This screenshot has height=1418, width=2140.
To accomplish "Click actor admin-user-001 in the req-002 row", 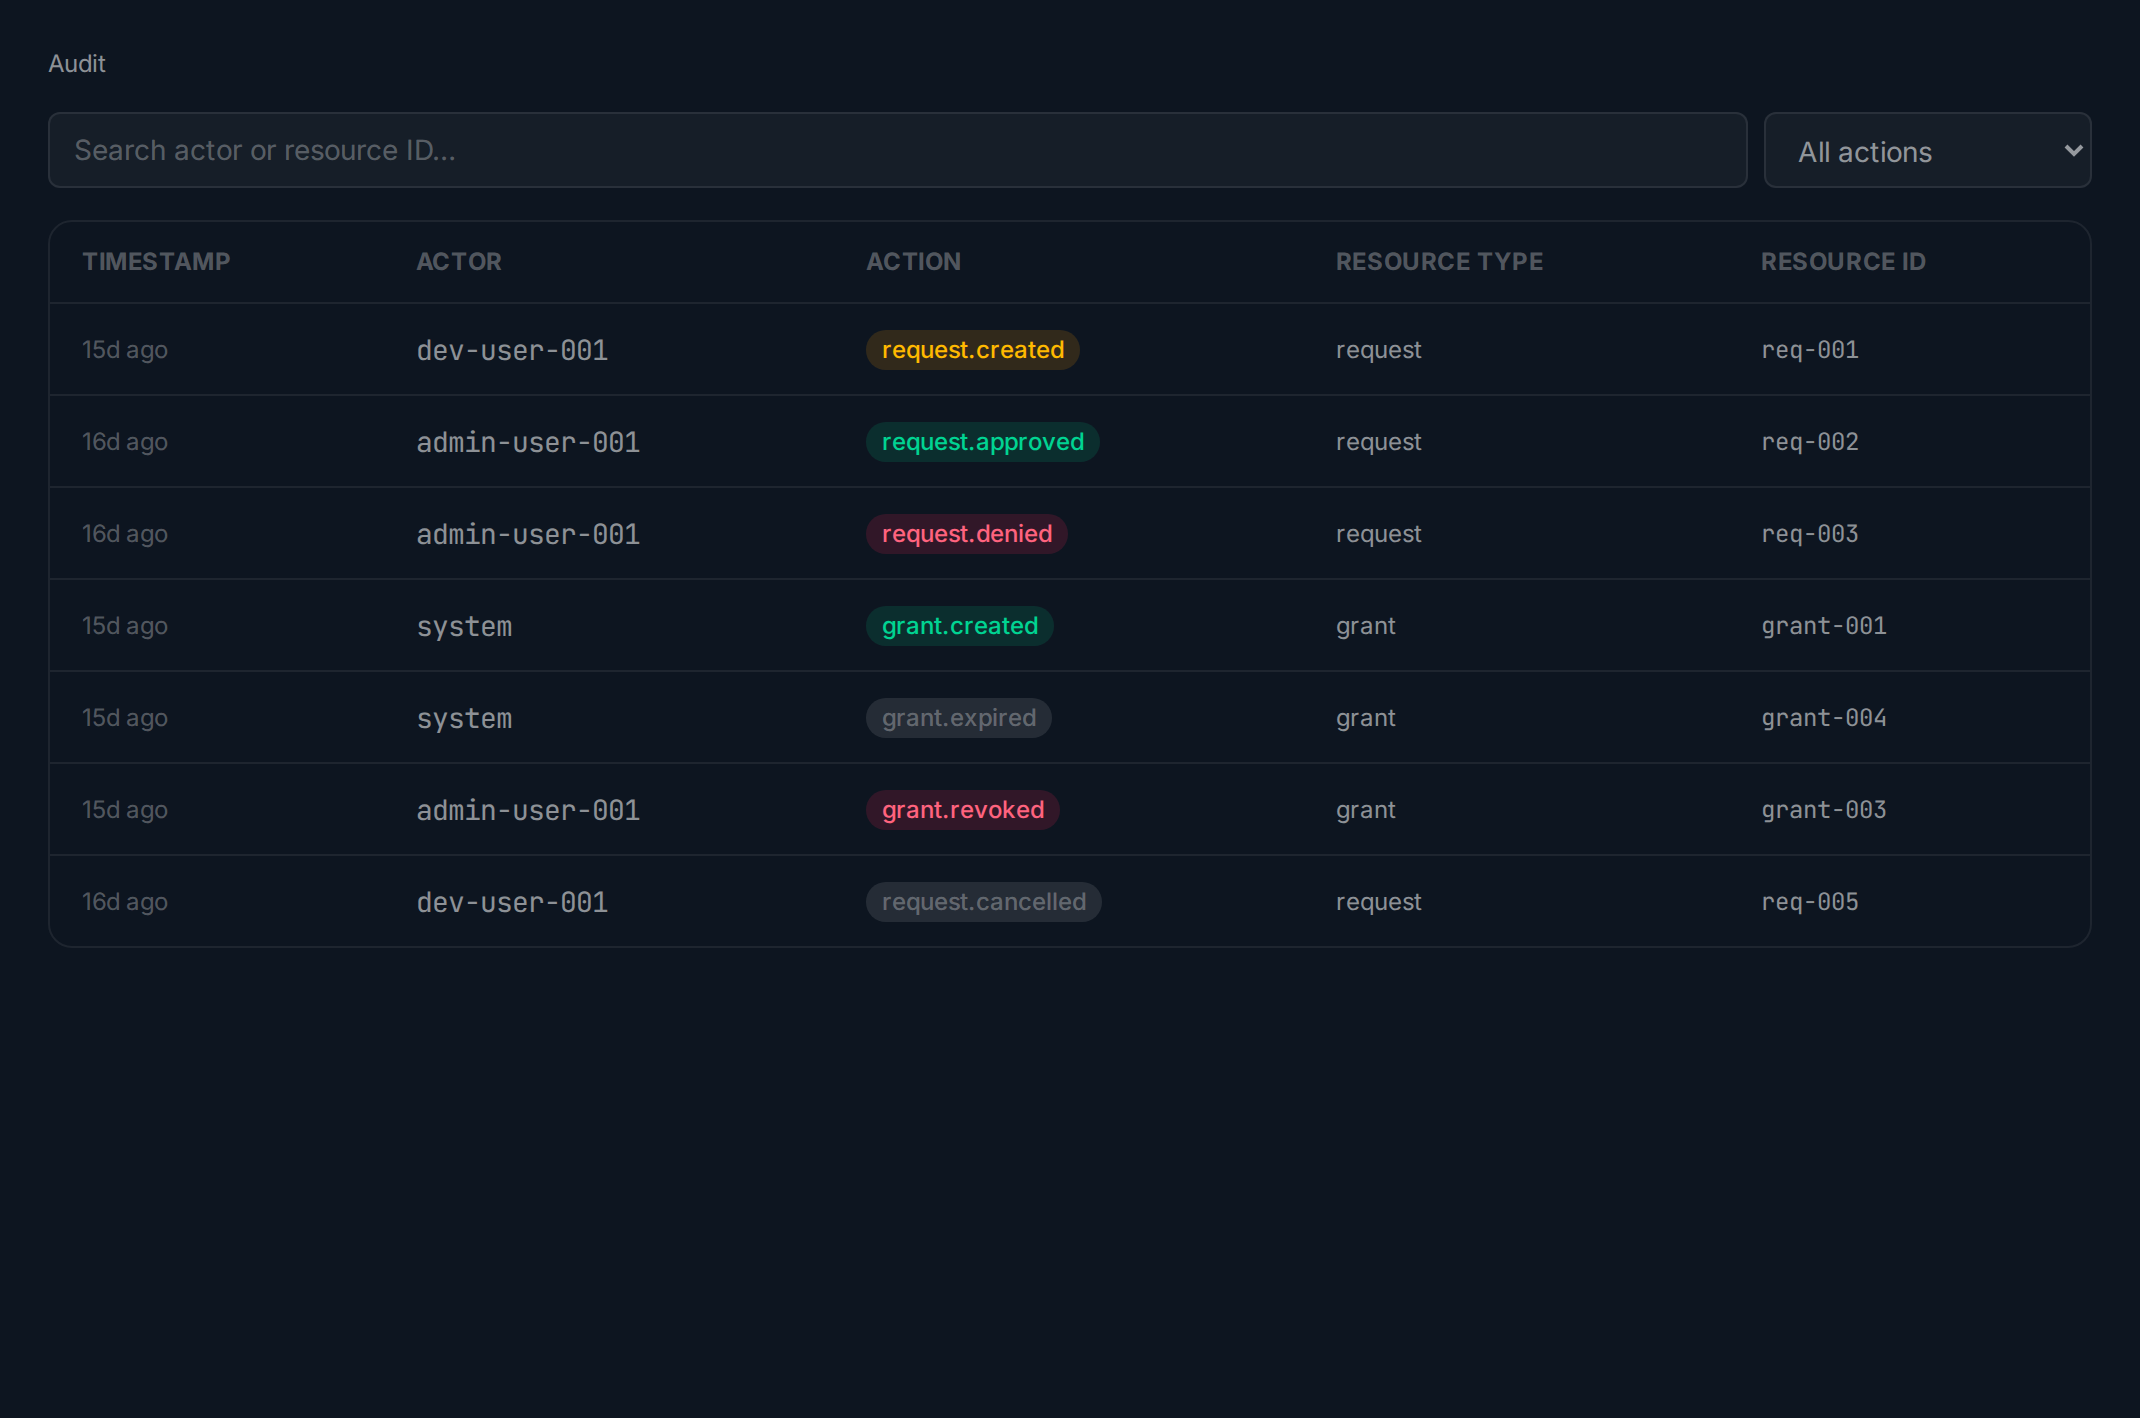I will pyautogui.click(x=528, y=442).
